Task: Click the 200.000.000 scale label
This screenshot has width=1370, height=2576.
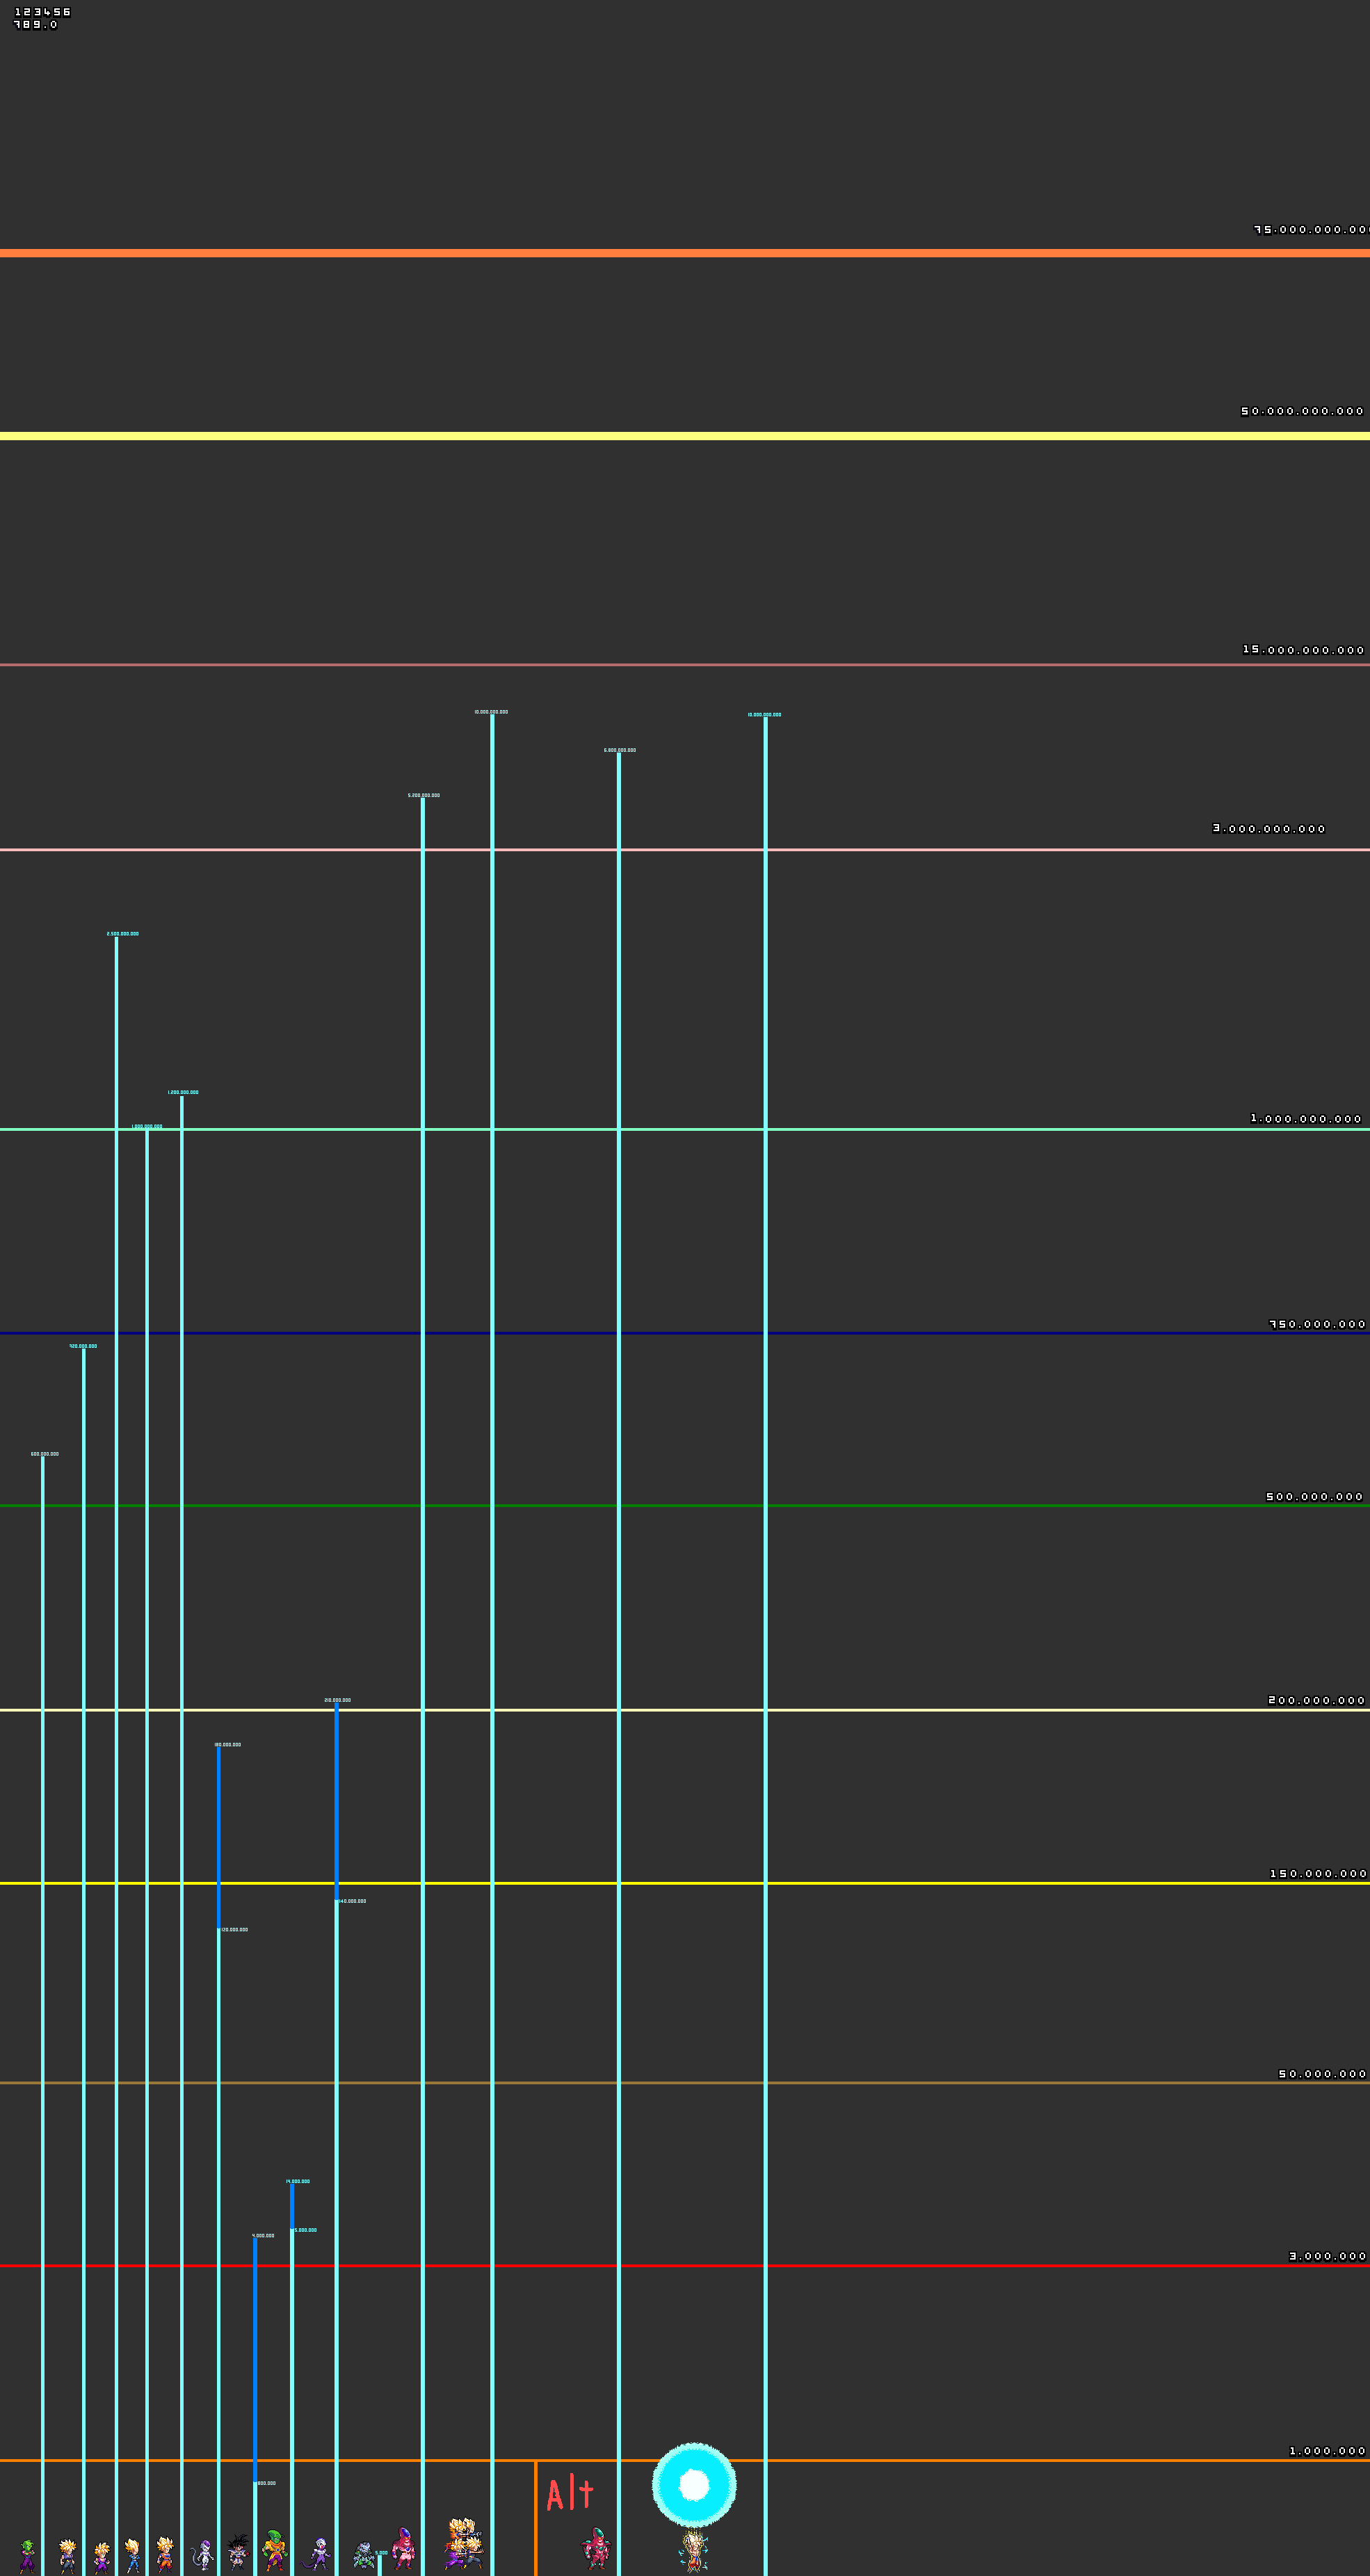Action: pyautogui.click(x=1316, y=1700)
